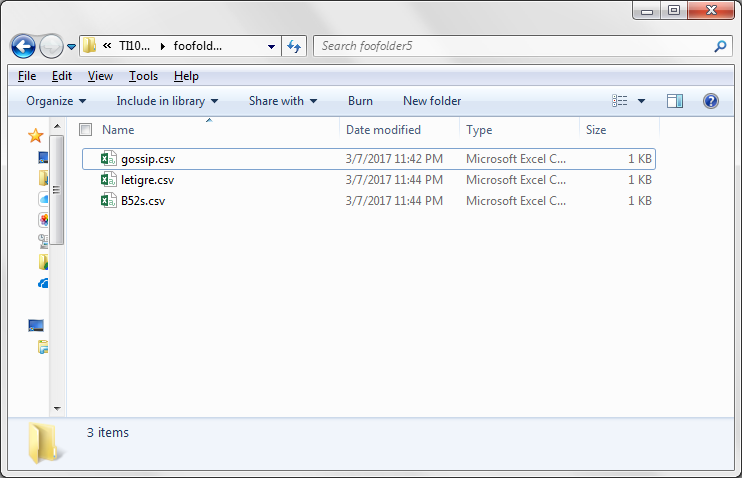Create a New folder
The width and height of the screenshot is (742, 478).
pos(432,101)
